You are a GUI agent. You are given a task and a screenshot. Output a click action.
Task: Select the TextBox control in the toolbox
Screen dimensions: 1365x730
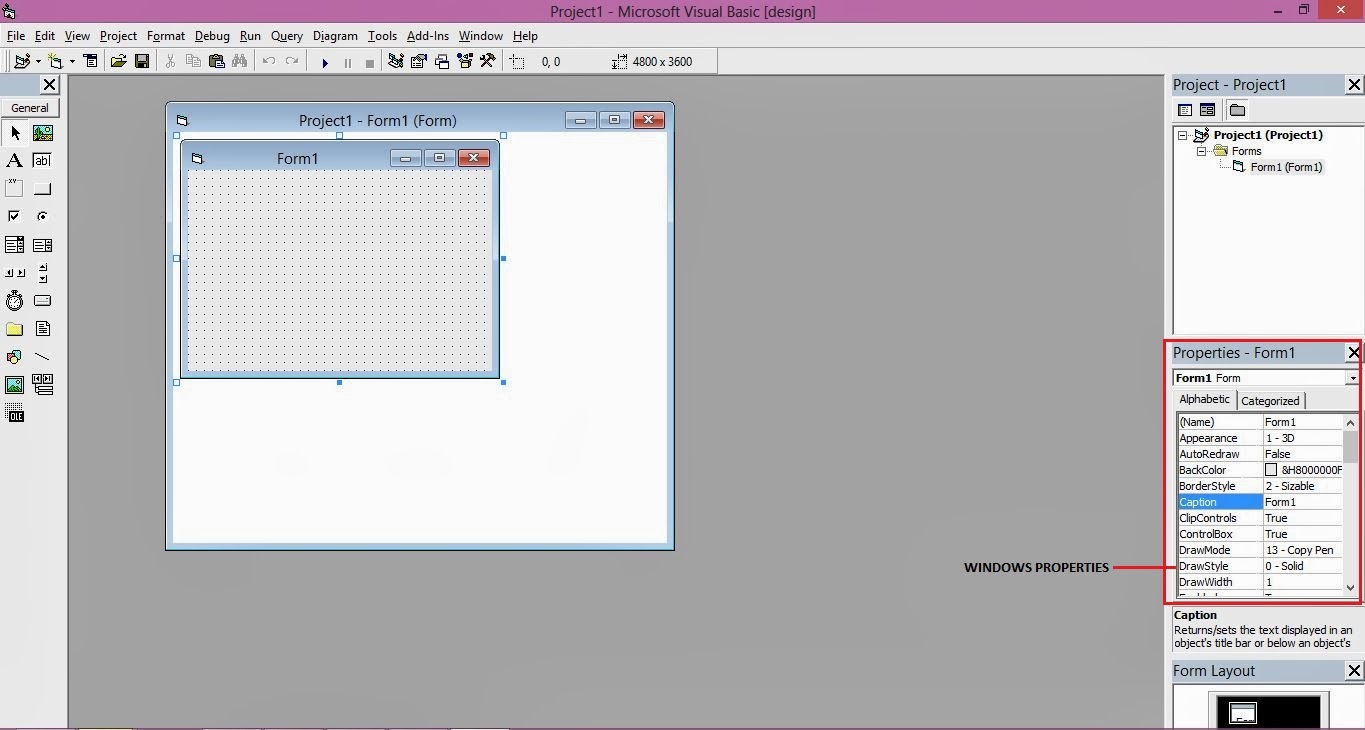pyautogui.click(x=42, y=160)
